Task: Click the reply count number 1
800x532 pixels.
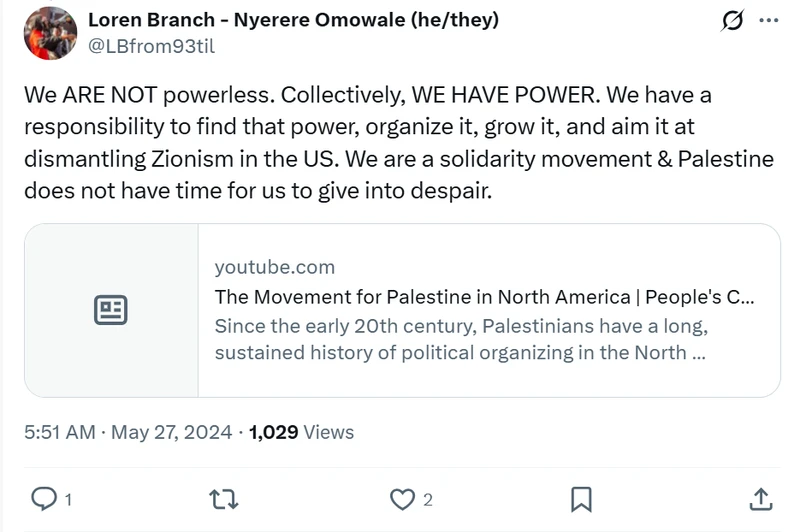Action: (x=68, y=499)
